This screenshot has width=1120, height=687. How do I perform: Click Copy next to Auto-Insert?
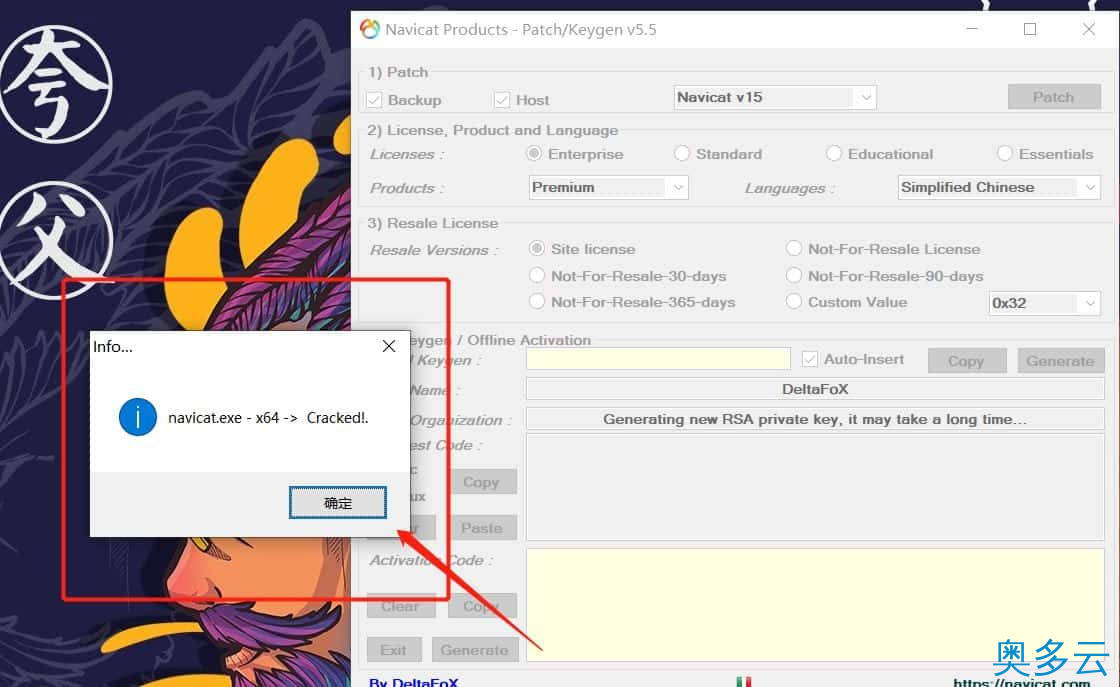966,361
